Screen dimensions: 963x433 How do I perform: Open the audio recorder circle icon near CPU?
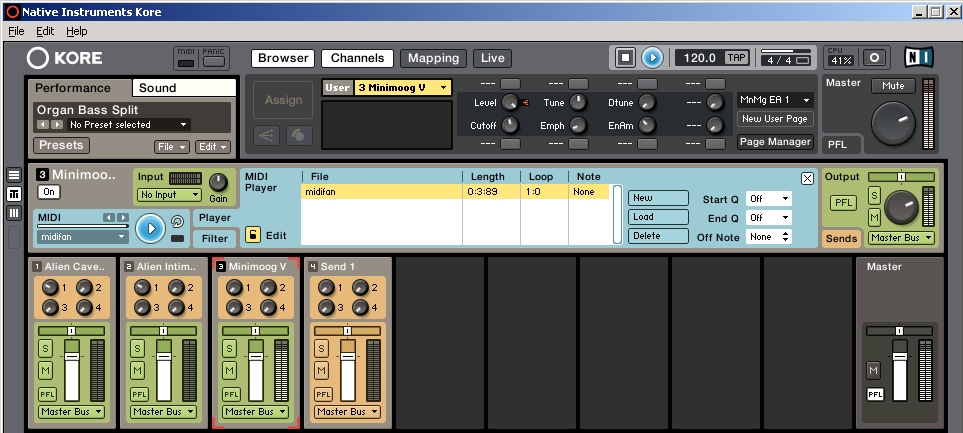coord(875,58)
